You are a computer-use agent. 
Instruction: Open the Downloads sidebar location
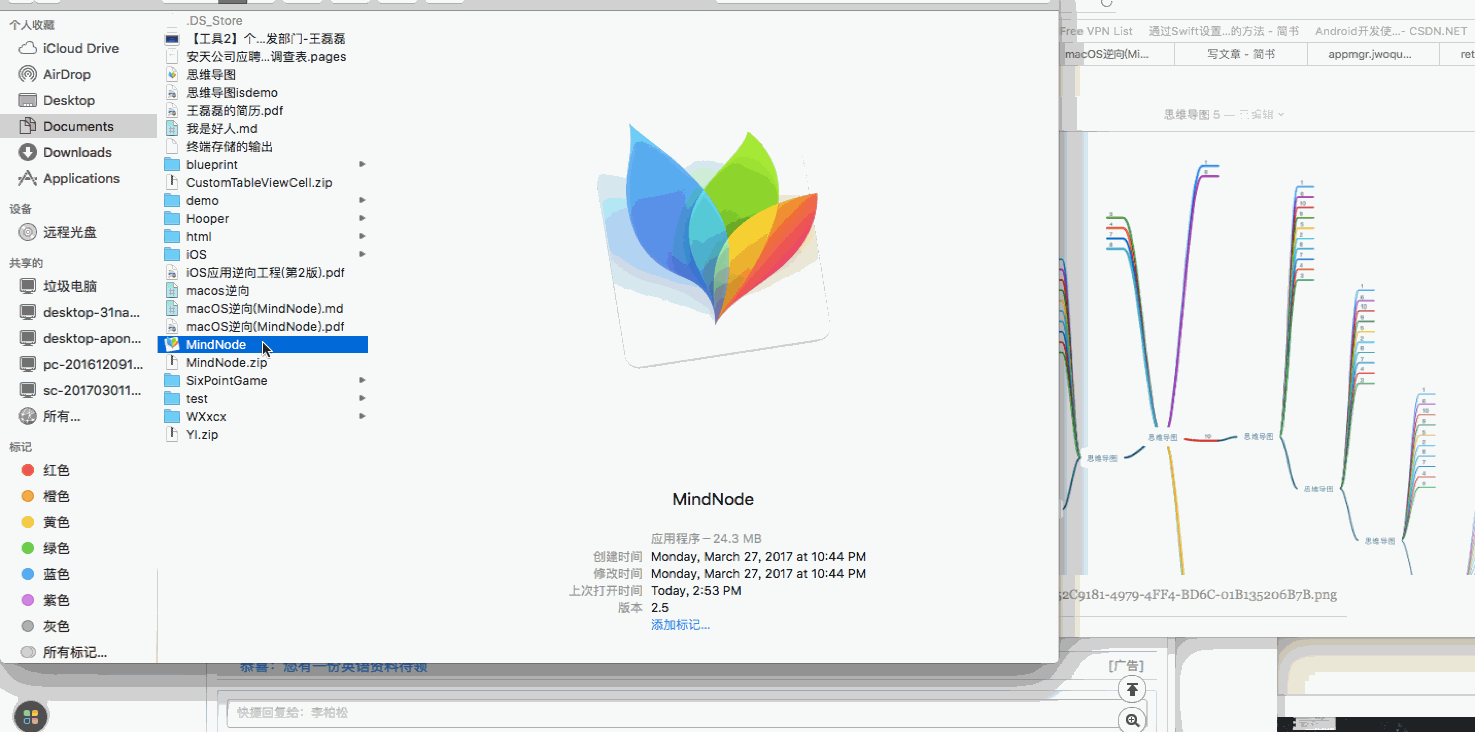click(76, 152)
